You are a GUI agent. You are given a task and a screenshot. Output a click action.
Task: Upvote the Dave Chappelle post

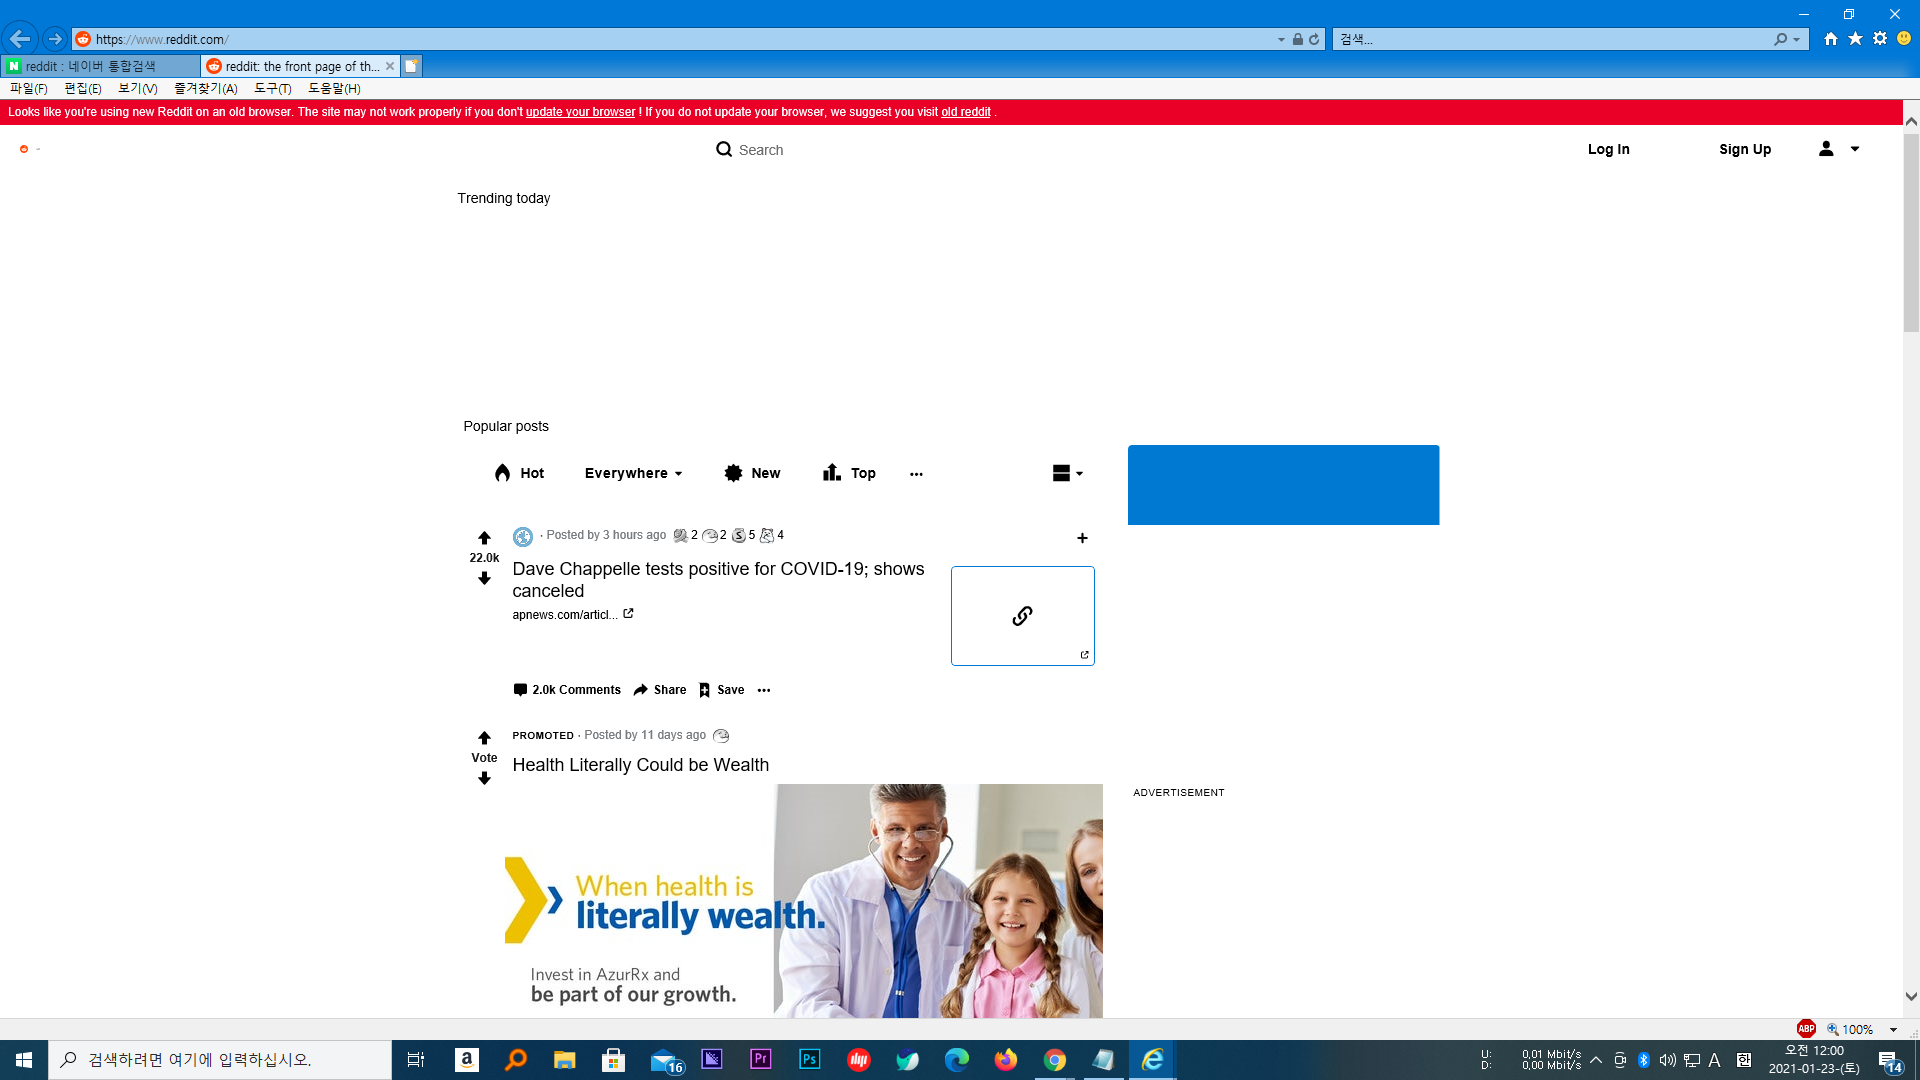coord(484,538)
